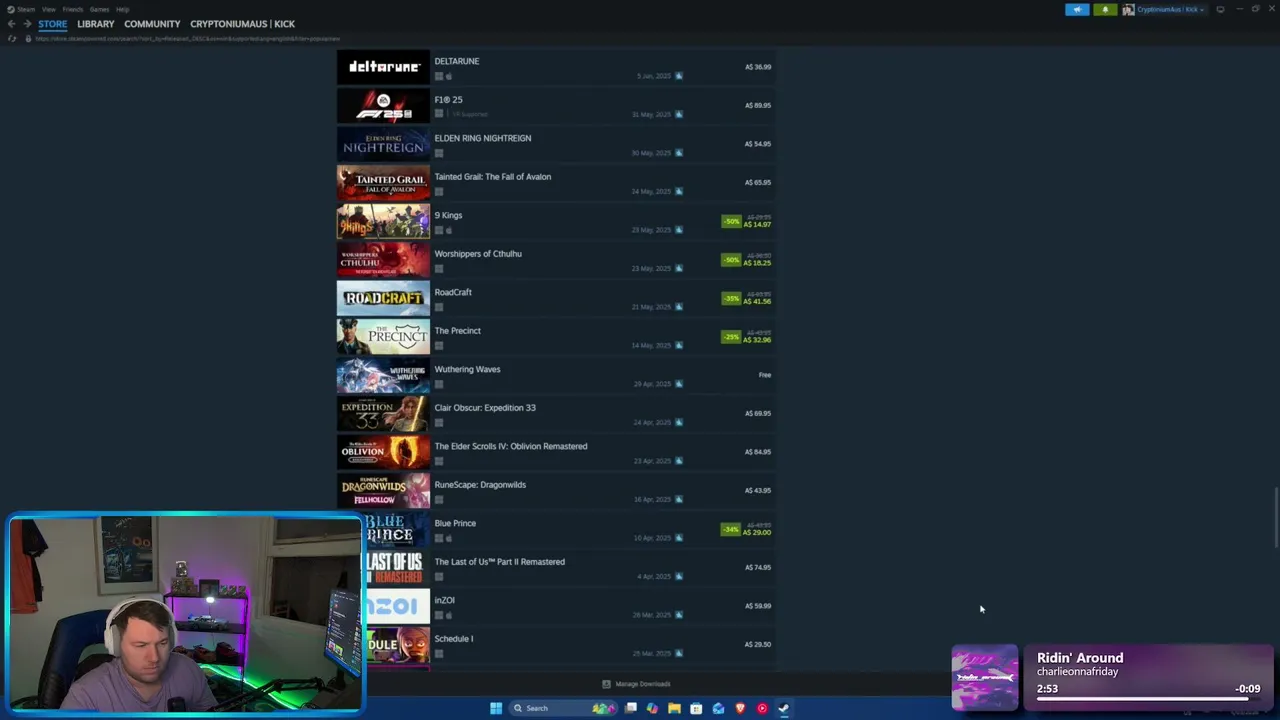Click the Mac platform icon under 9 Kings
This screenshot has height=720, width=1280.
tap(449, 230)
